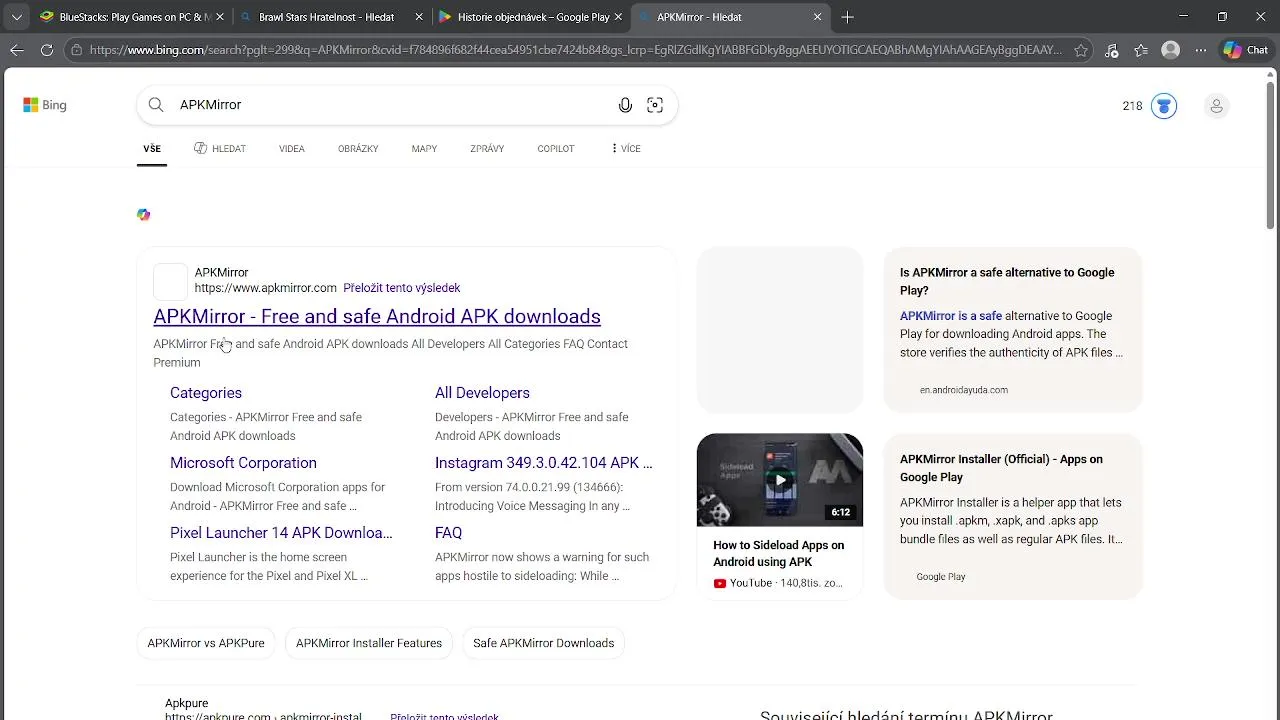Open Is APKMirror a safe alternative card

point(1013,329)
